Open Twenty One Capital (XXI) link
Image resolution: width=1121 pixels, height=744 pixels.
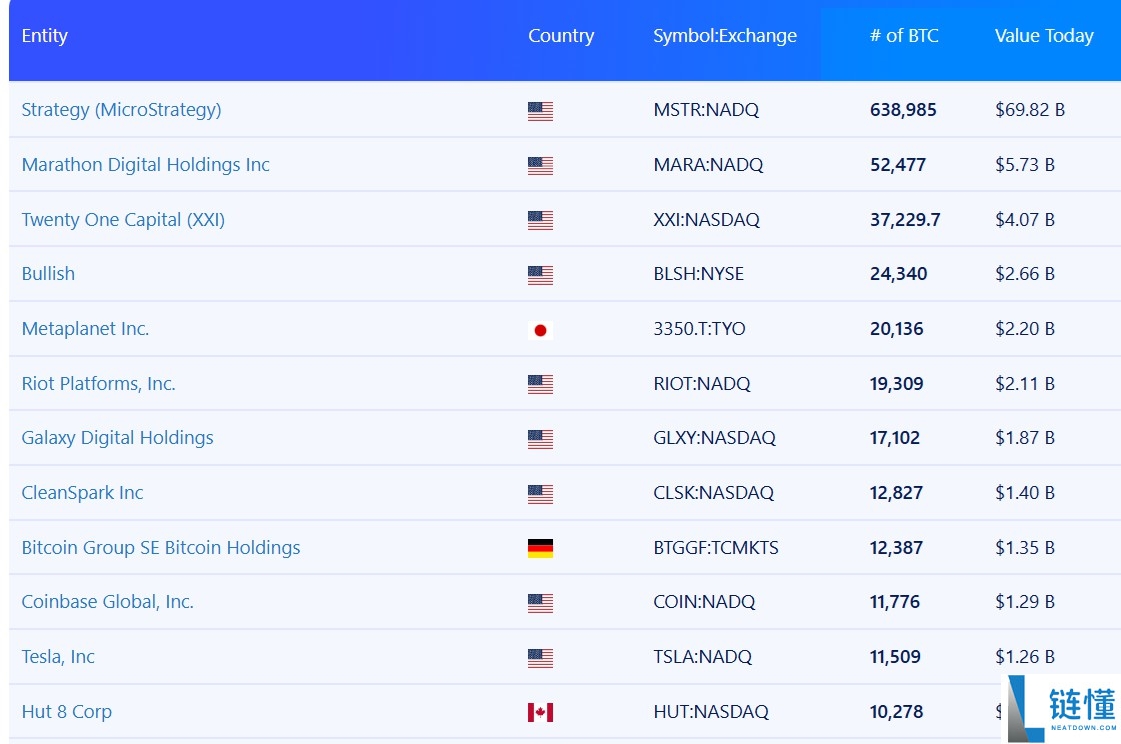tap(123, 219)
